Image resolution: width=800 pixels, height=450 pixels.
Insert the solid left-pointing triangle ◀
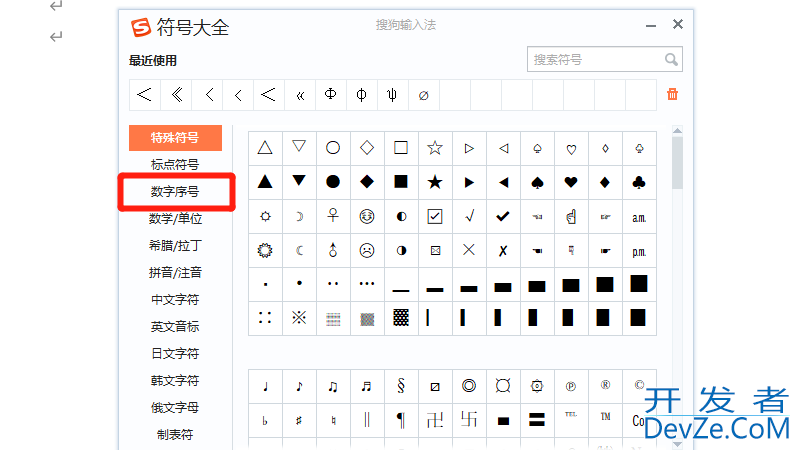[503, 182]
